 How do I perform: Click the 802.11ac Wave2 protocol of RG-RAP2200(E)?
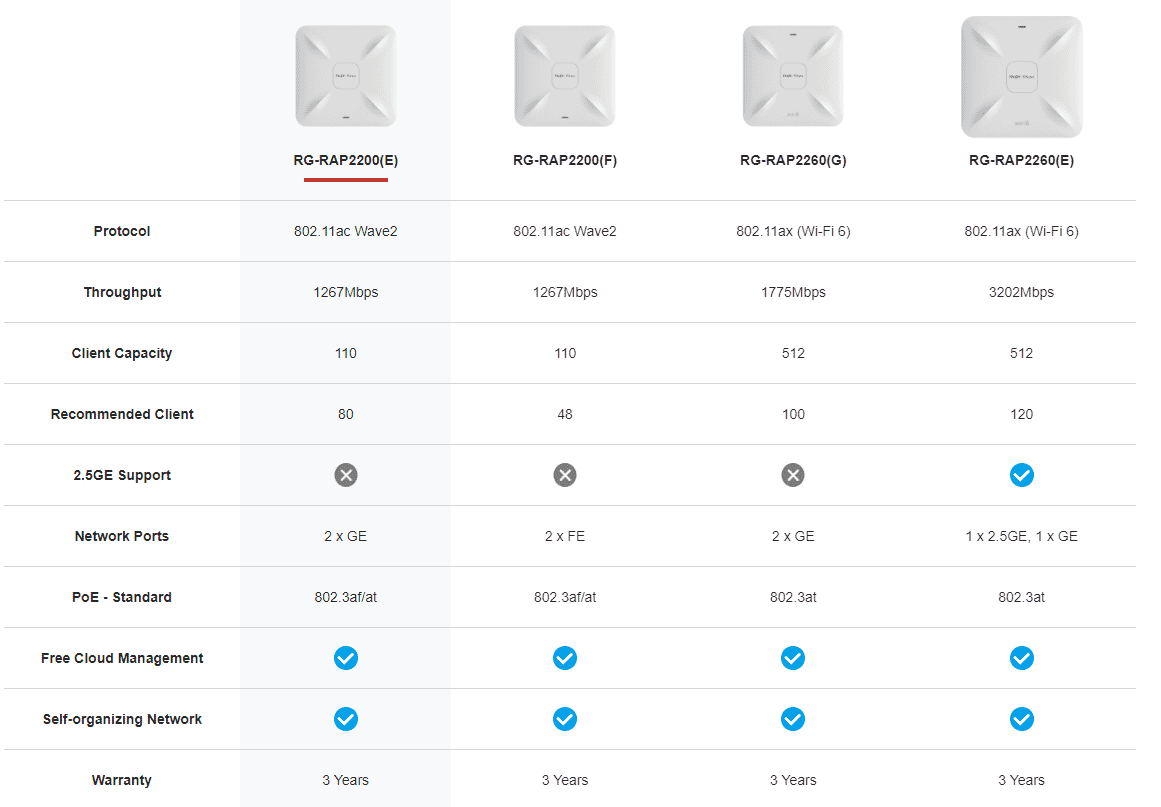pos(345,231)
